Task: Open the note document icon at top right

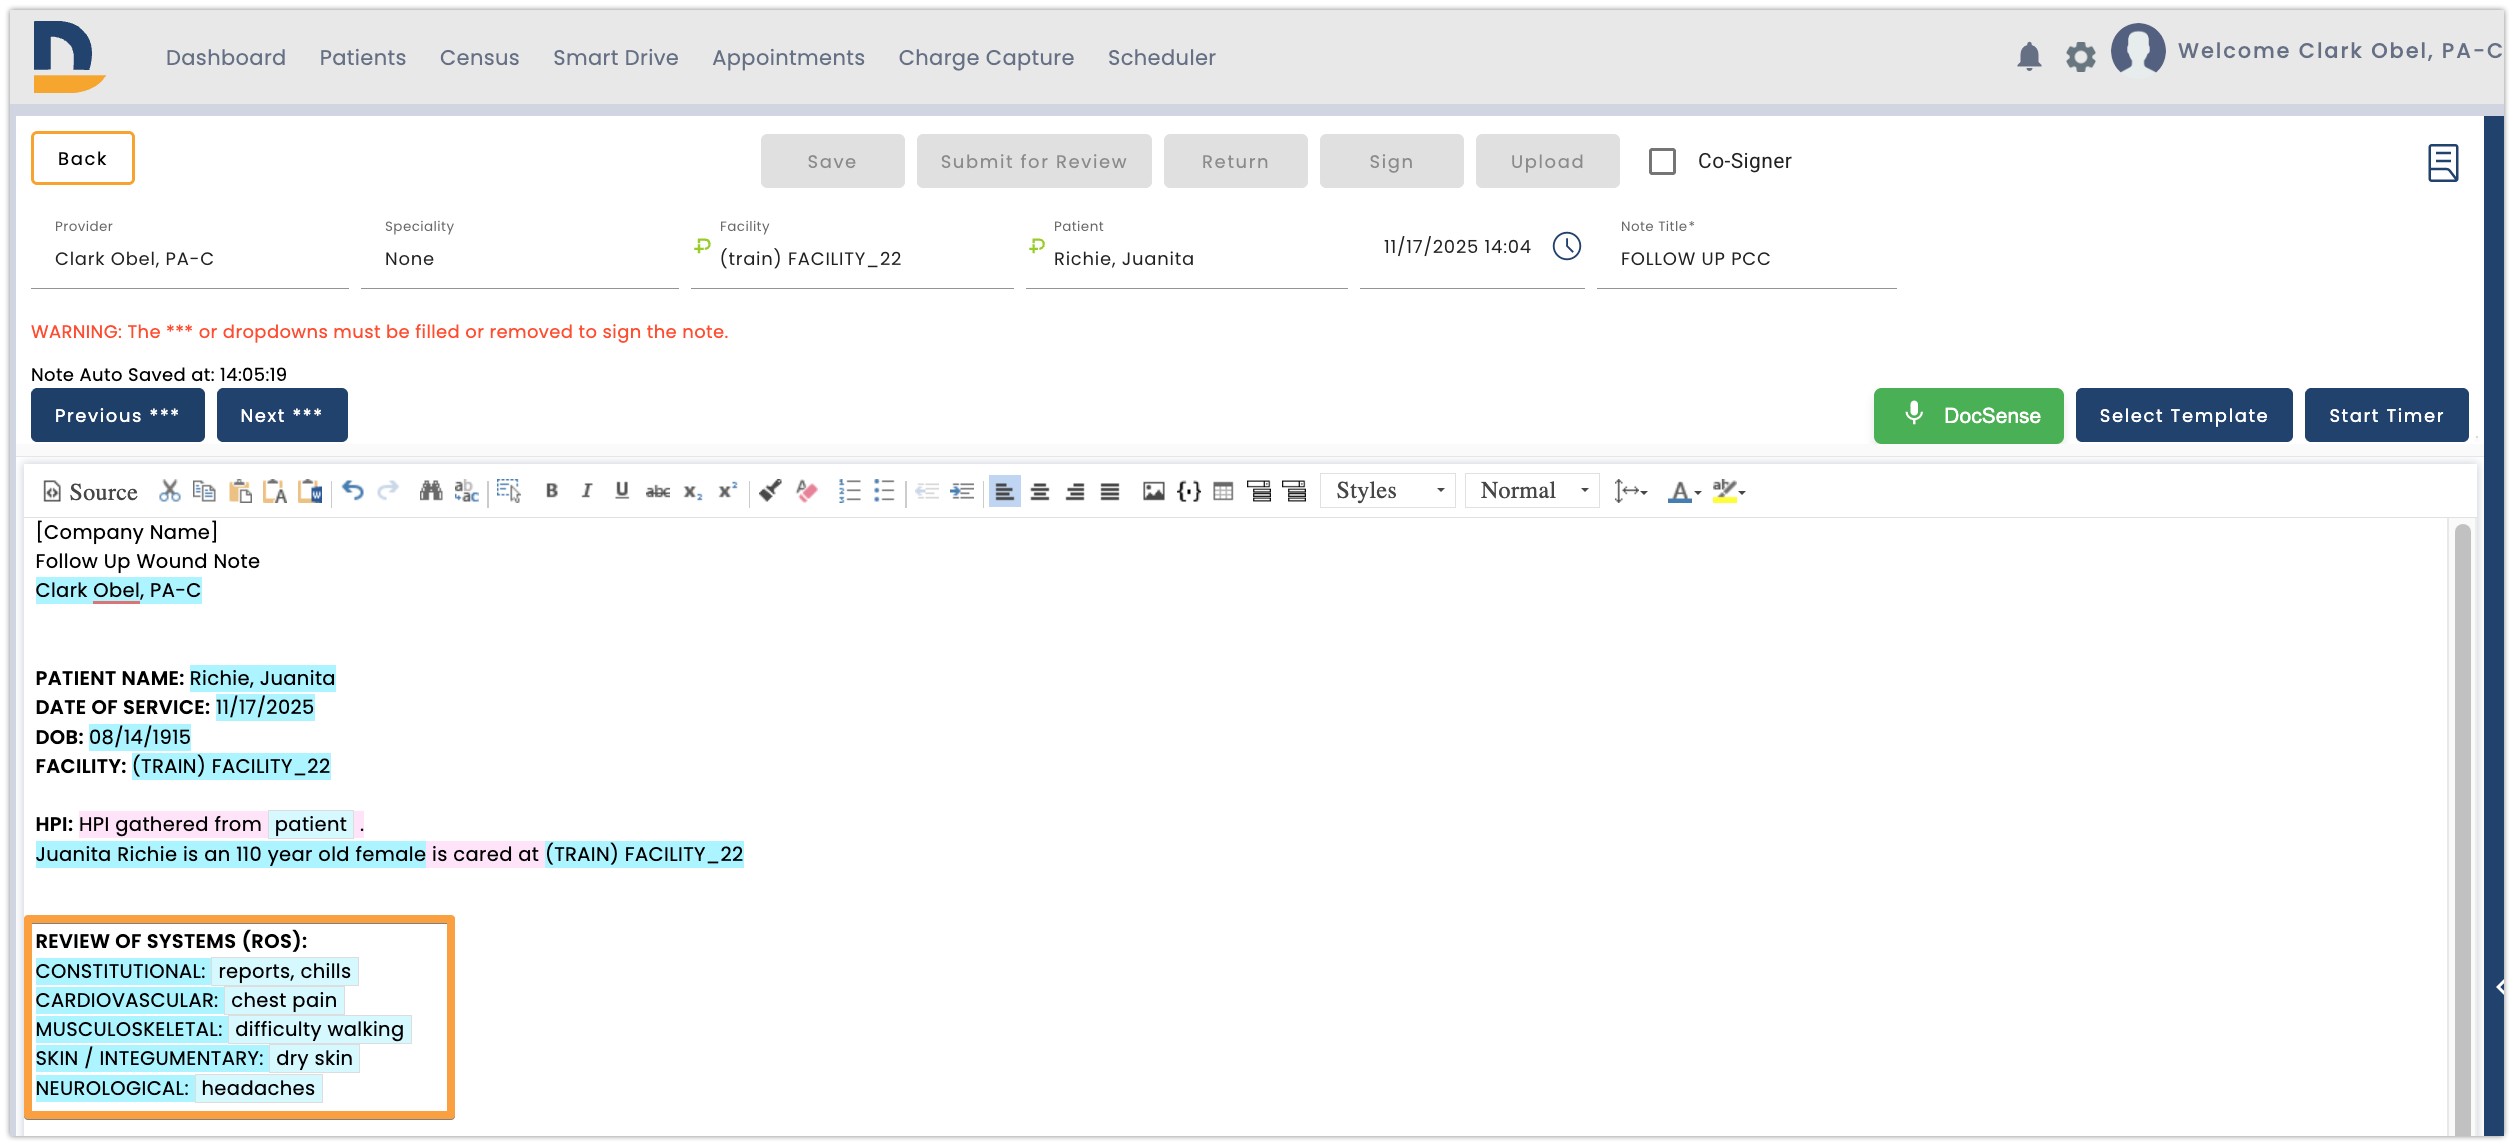Action: coord(2443,162)
